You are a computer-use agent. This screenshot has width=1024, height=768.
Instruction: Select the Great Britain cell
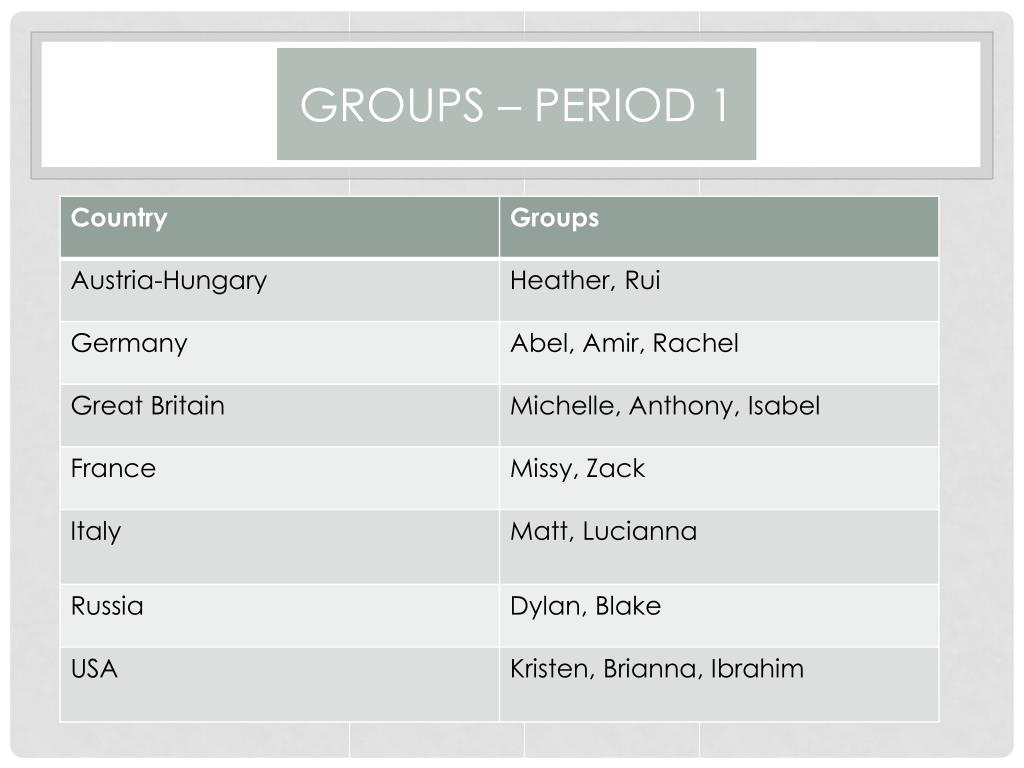coord(280,415)
